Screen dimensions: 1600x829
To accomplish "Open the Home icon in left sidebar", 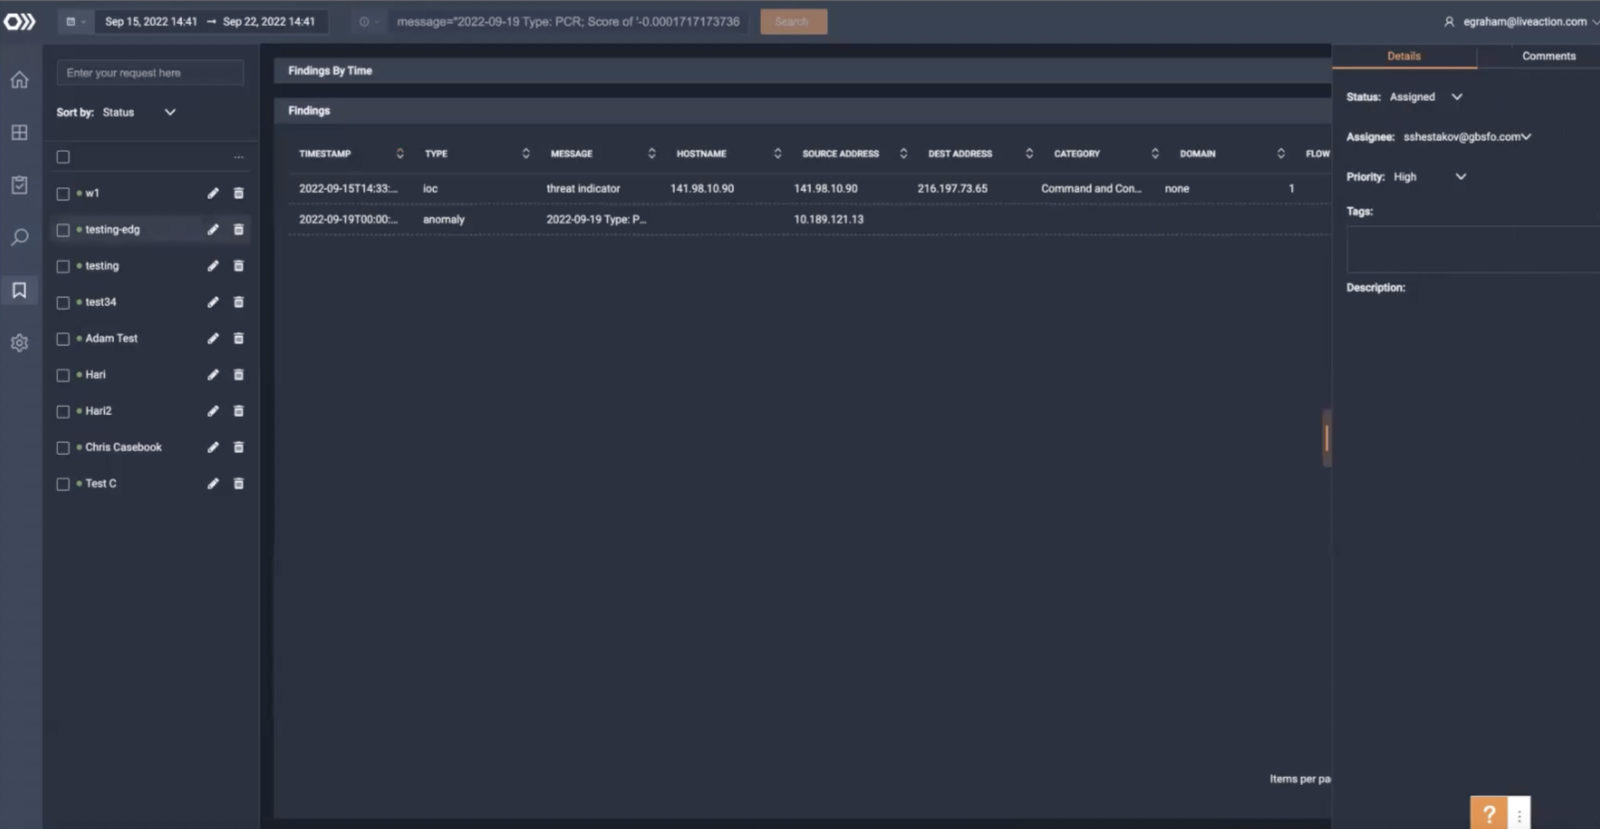I will 19,79.
